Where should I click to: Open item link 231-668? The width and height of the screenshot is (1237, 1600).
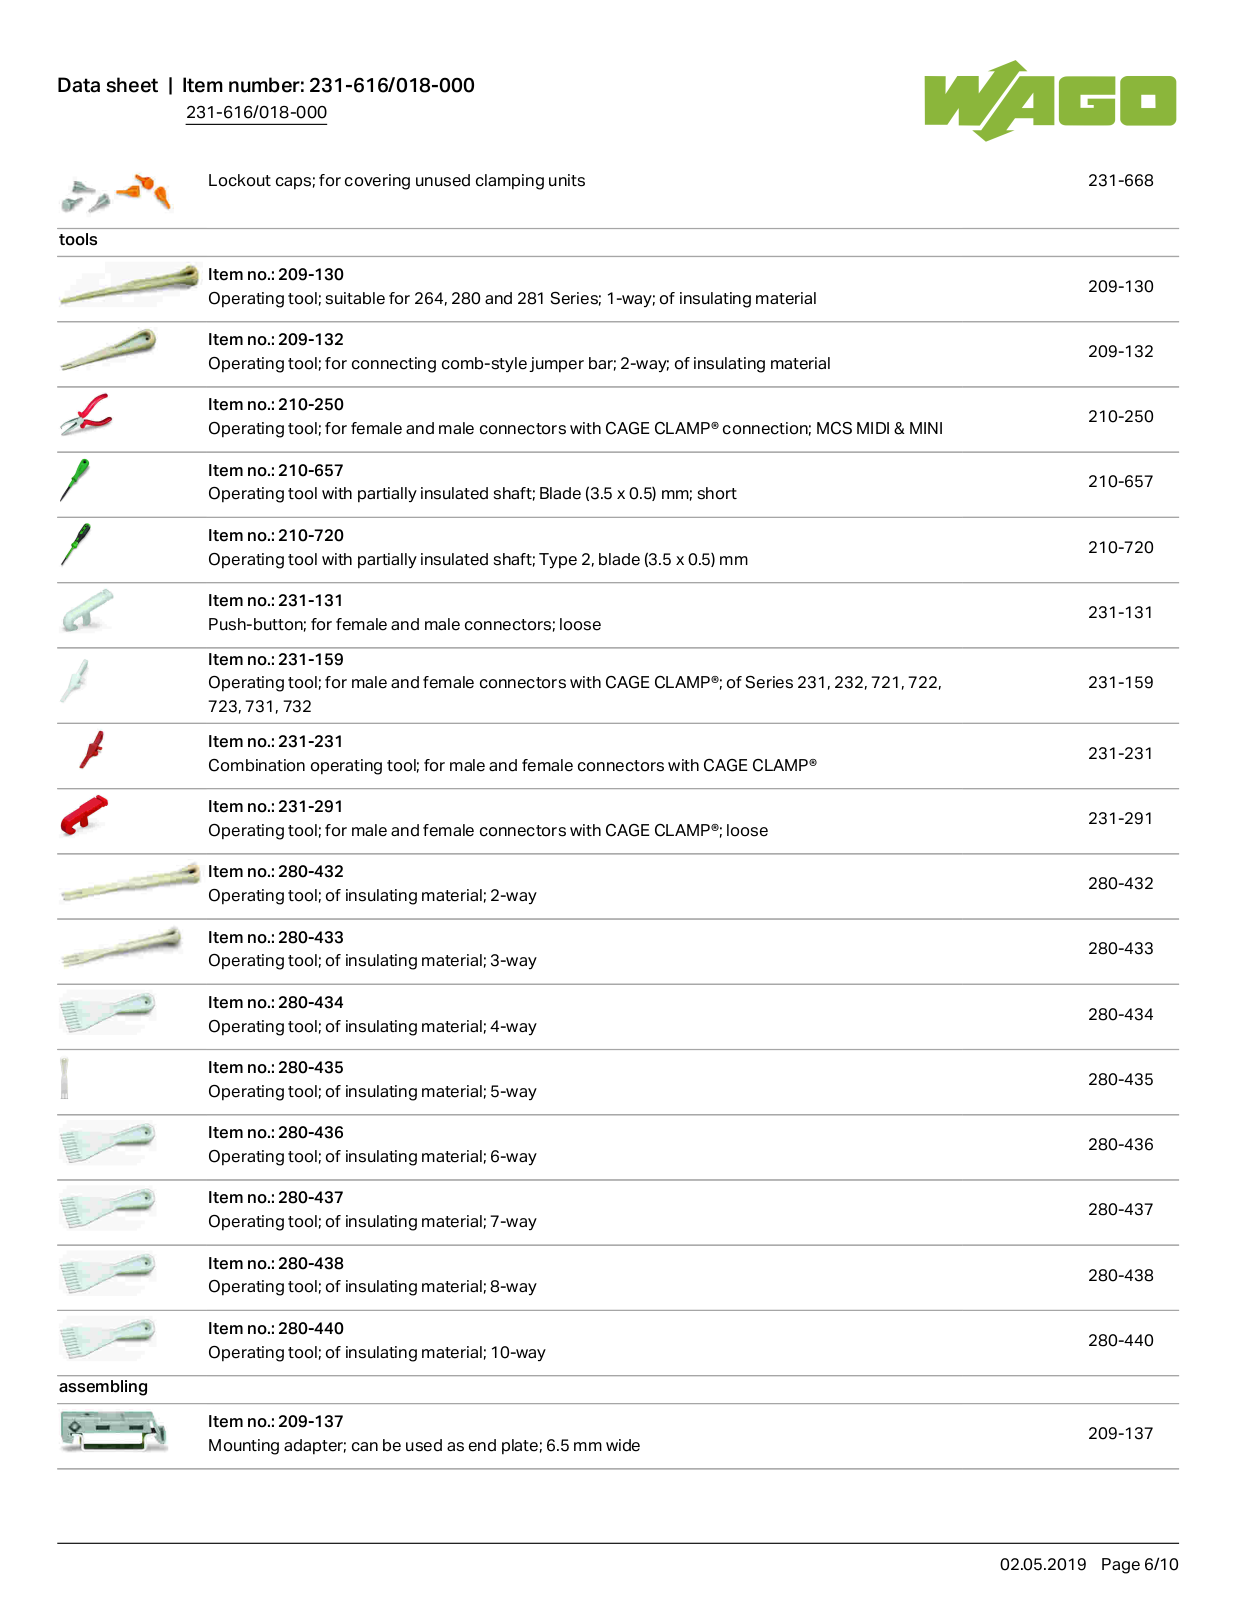(x=1120, y=180)
